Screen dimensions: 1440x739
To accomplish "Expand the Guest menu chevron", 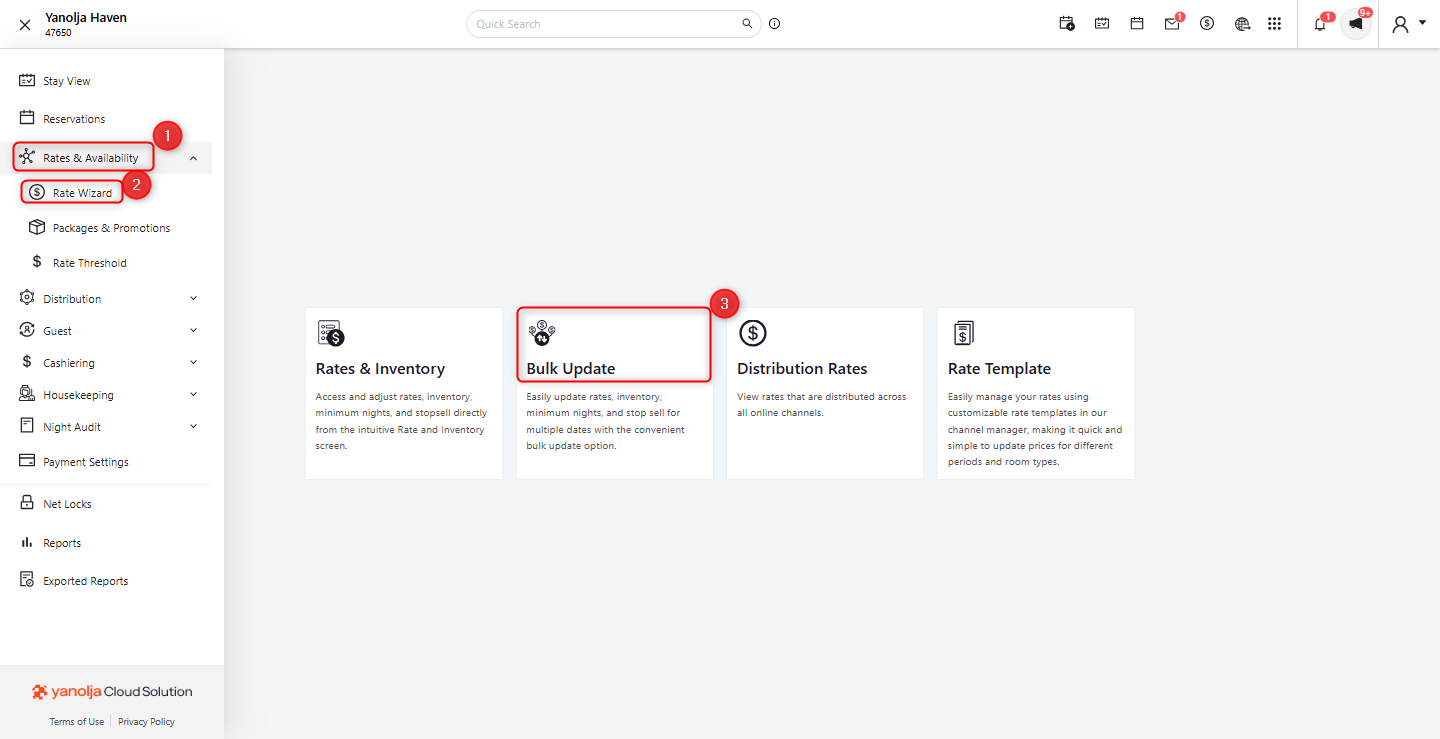I will pos(193,330).
